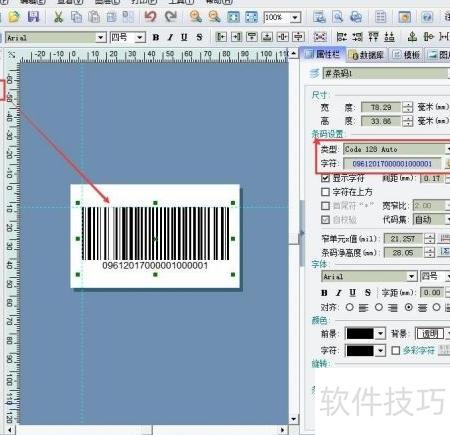Viewport: 450px width, 435px height.
Task: Click the #条码1 object name field
Action: (x=386, y=73)
